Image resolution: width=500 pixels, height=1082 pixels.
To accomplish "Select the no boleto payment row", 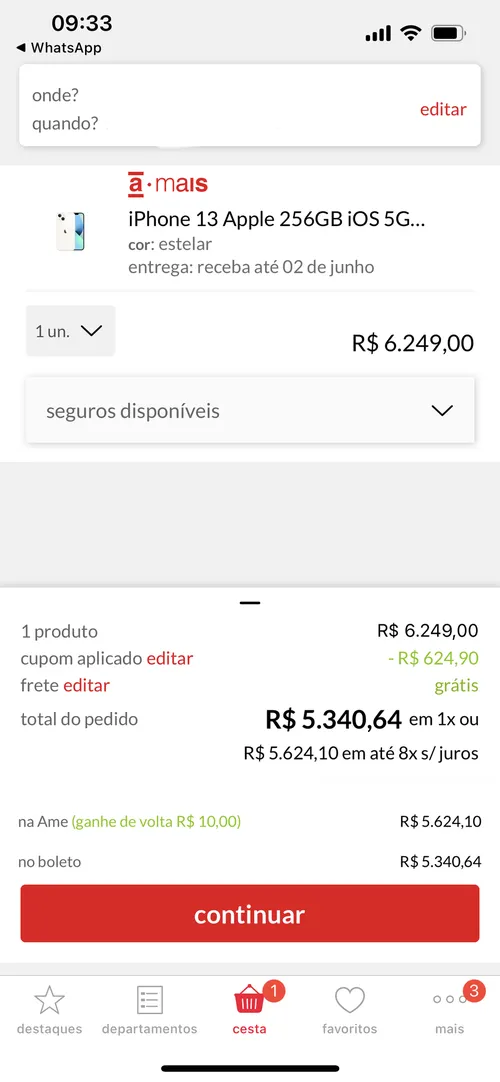I will click(x=250, y=861).
